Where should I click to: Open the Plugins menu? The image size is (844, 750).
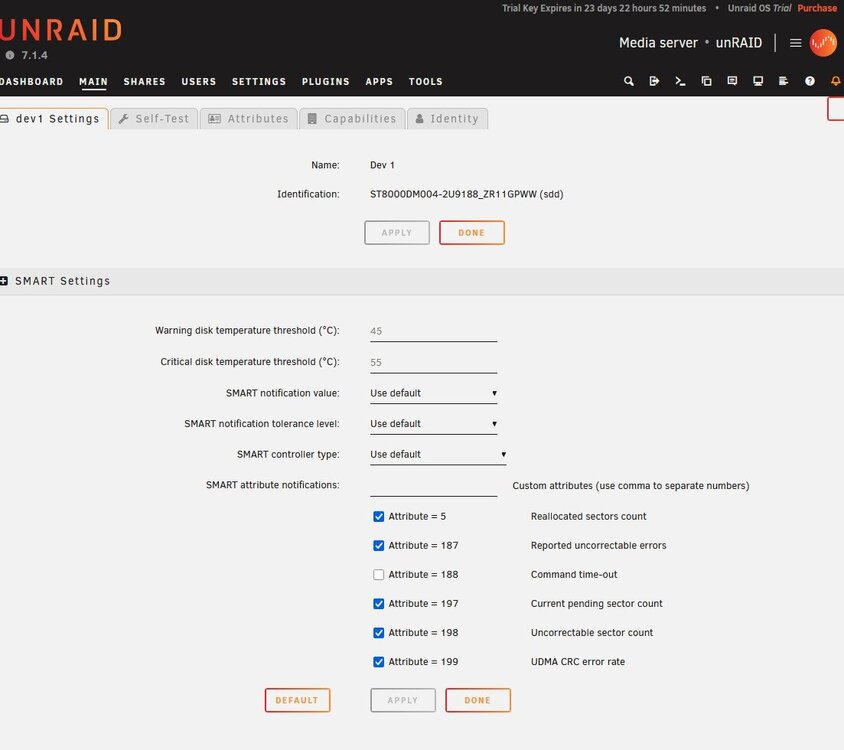(326, 82)
